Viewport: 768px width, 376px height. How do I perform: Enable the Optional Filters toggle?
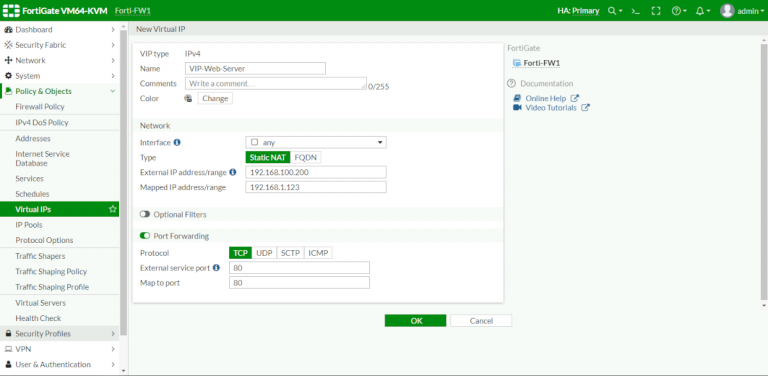(144, 214)
